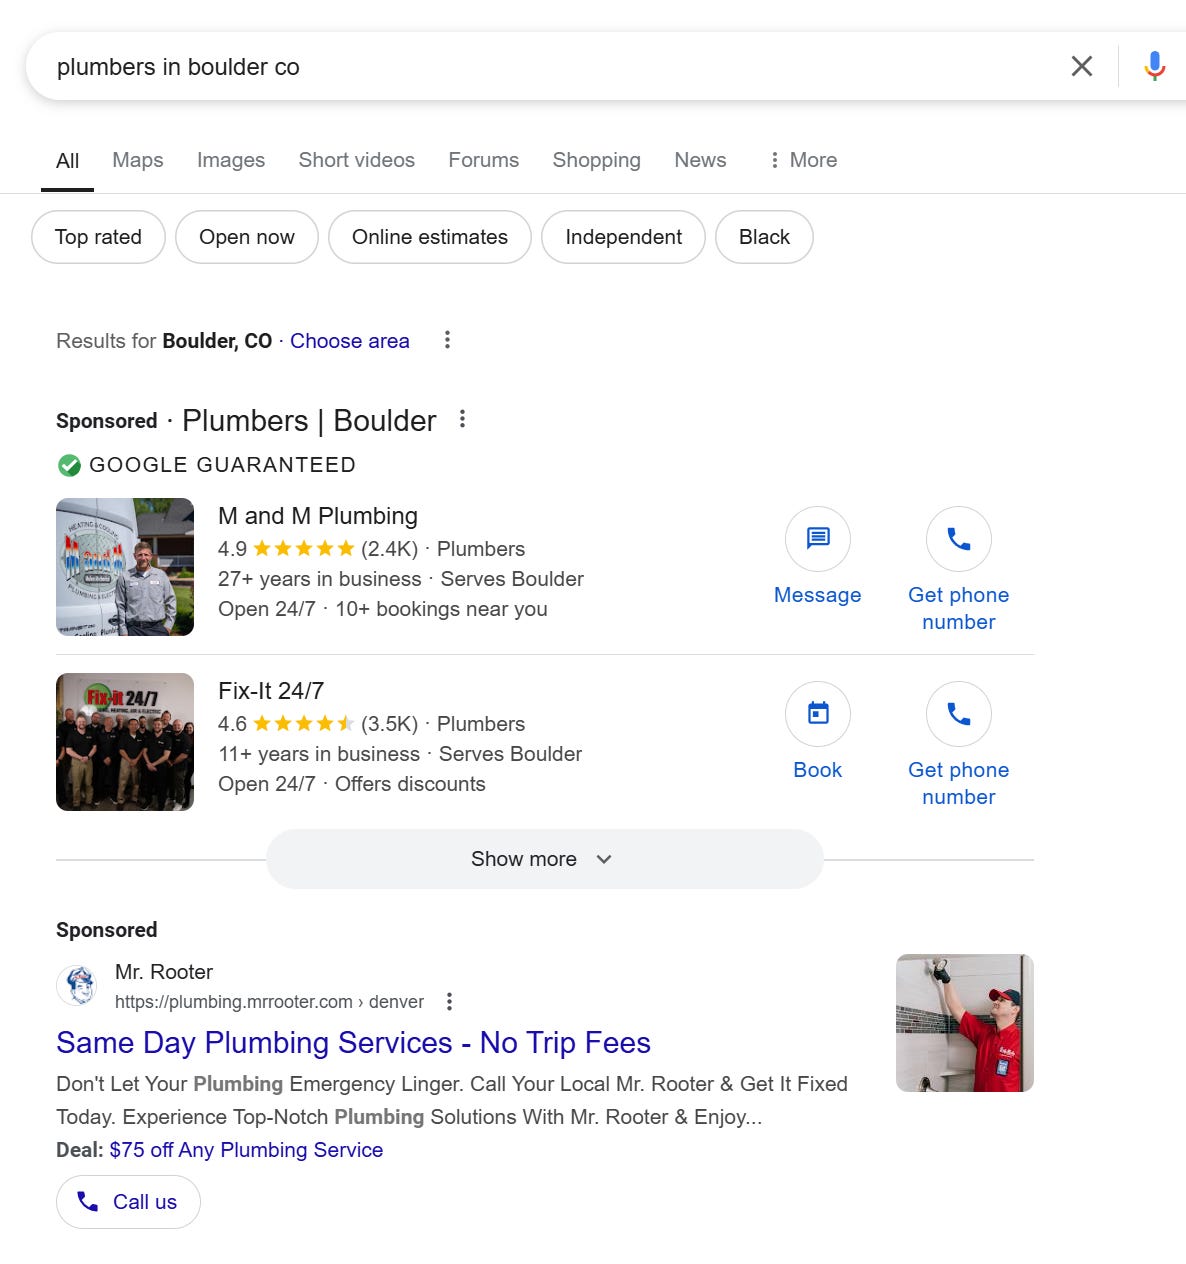The width and height of the screenshot is (1186, 1264).
Task: Get phone number for M and M Plumbing
Action: click(x=959, y=570)
